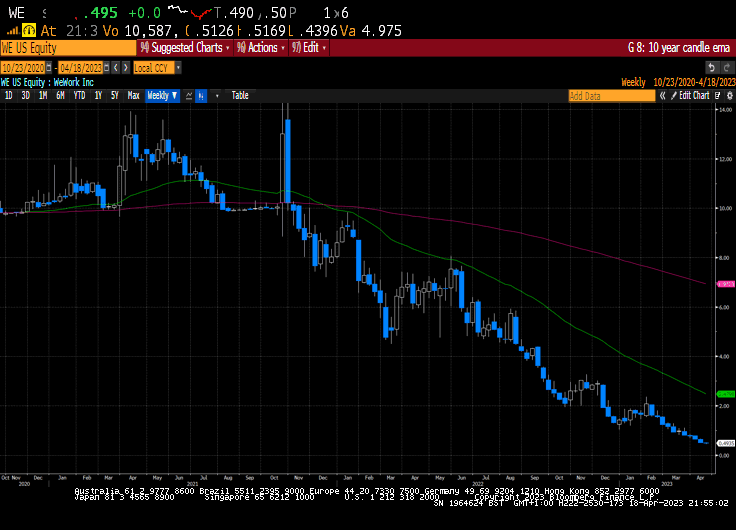736x530 pixels.
Task: Switch range to 6M
Action: [x=60, y=96]
